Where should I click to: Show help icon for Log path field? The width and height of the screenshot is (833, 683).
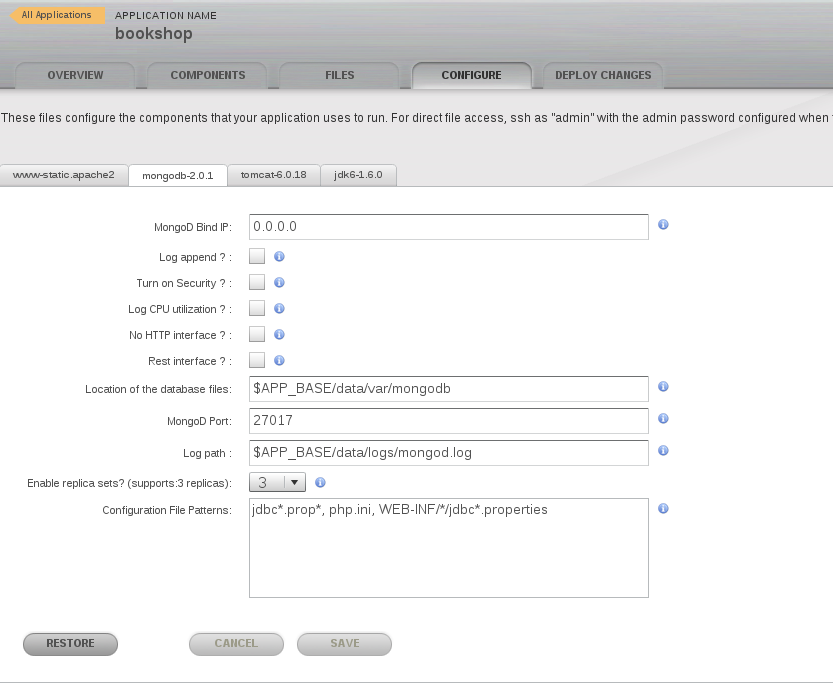(663, 451)
